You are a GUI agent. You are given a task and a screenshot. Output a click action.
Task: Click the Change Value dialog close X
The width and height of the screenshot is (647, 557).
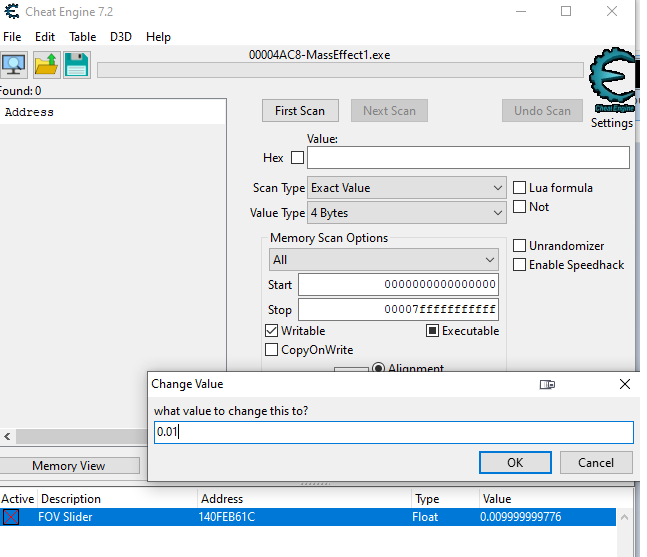click(625, 384)
